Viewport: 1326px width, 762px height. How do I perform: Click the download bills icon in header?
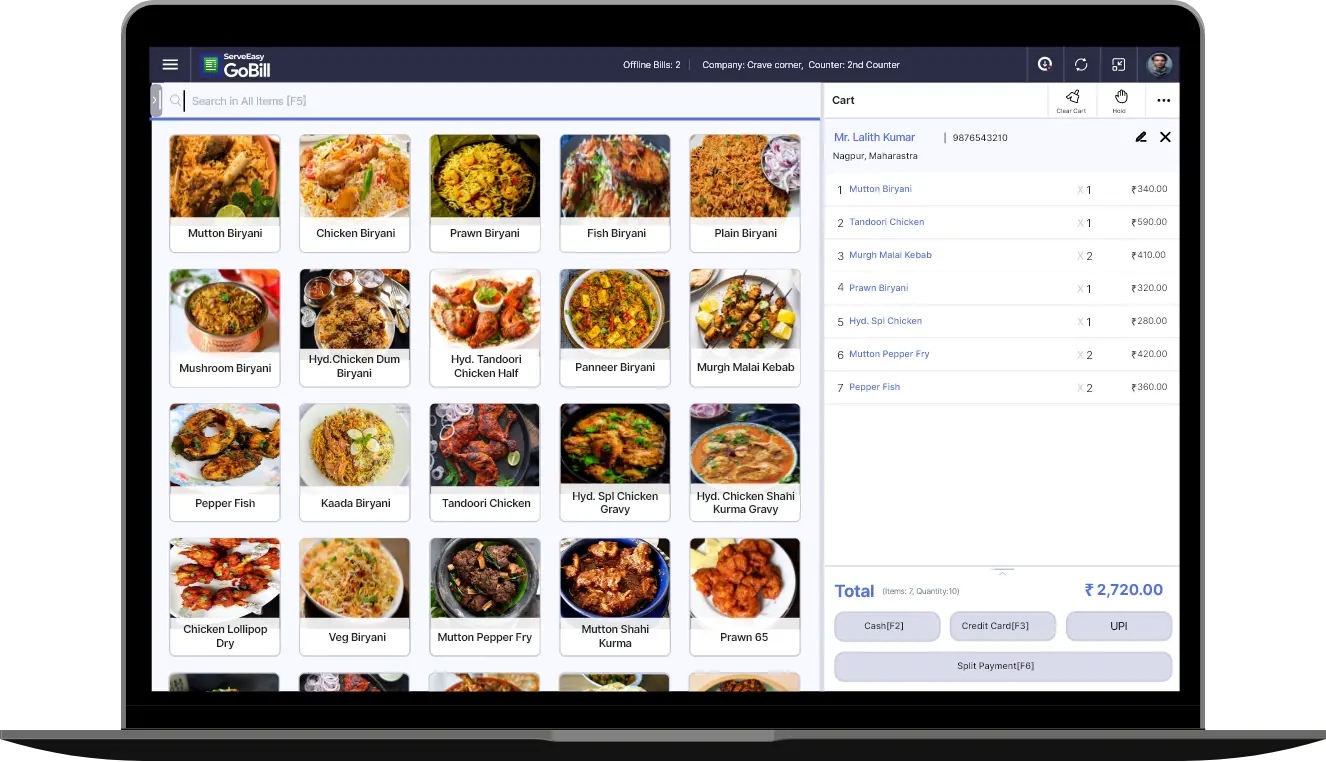[1045, 65]
